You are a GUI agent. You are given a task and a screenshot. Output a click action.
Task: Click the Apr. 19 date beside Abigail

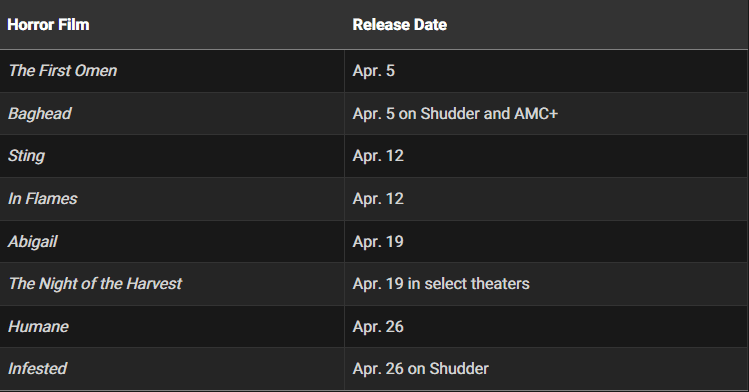coord(378,242)
